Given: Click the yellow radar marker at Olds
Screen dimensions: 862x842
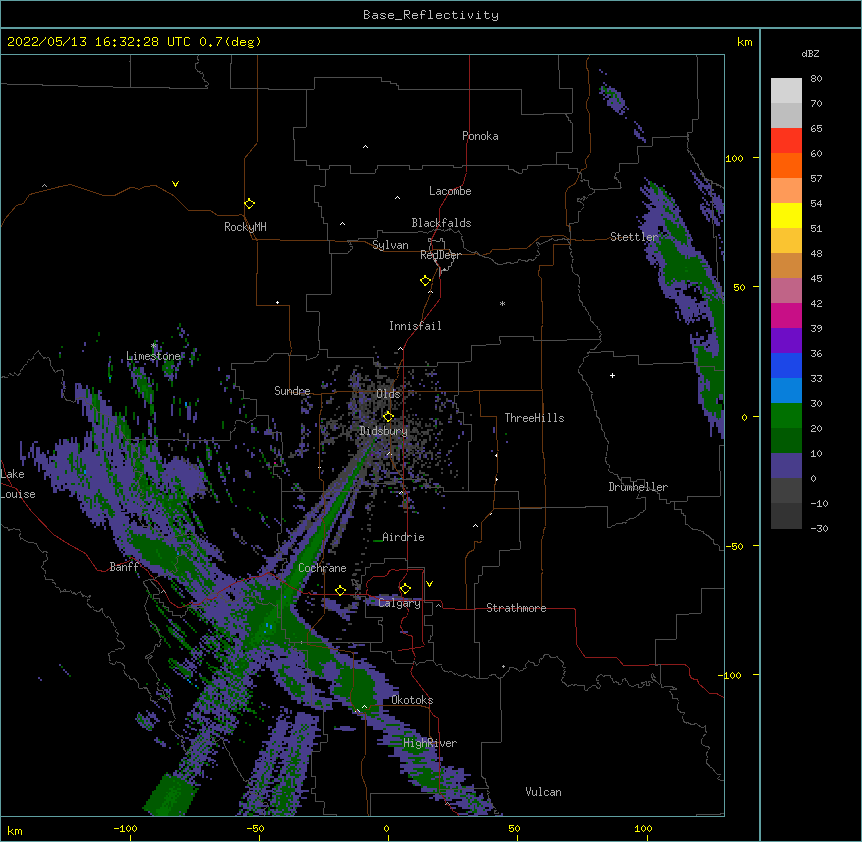Looking at the screenshot, I should pyautogui.click(x=388, y=416).
